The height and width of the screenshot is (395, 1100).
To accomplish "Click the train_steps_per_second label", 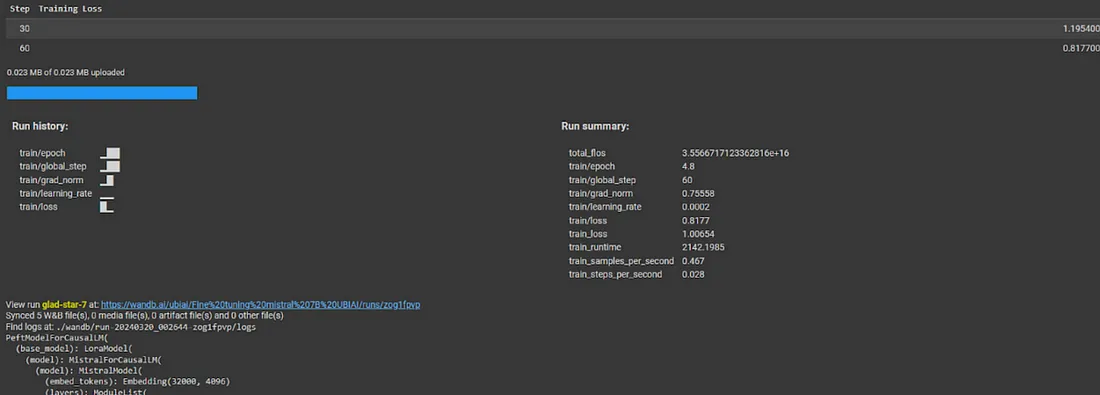I will pyautogui.click(x=615, y=274).
